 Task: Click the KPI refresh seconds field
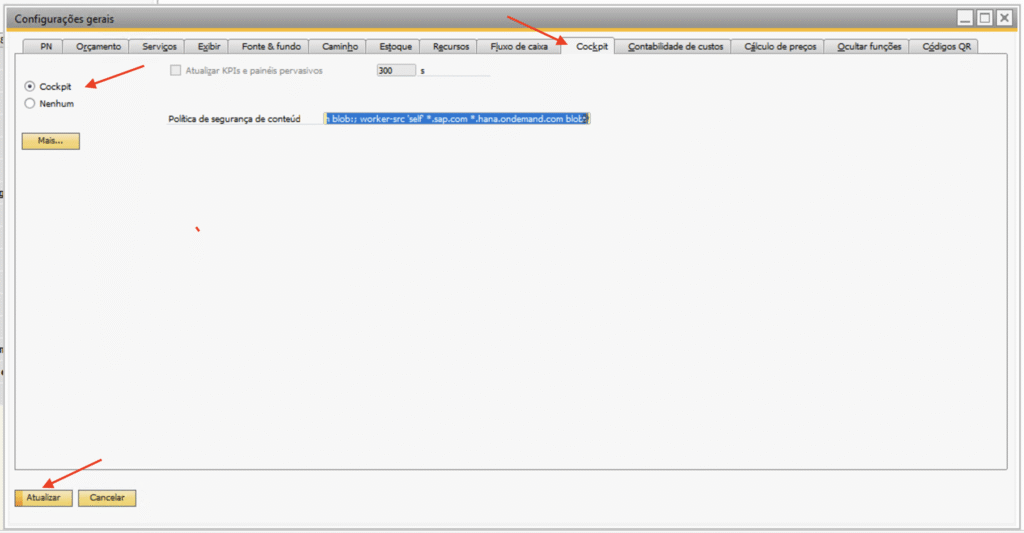coord(396,71)
